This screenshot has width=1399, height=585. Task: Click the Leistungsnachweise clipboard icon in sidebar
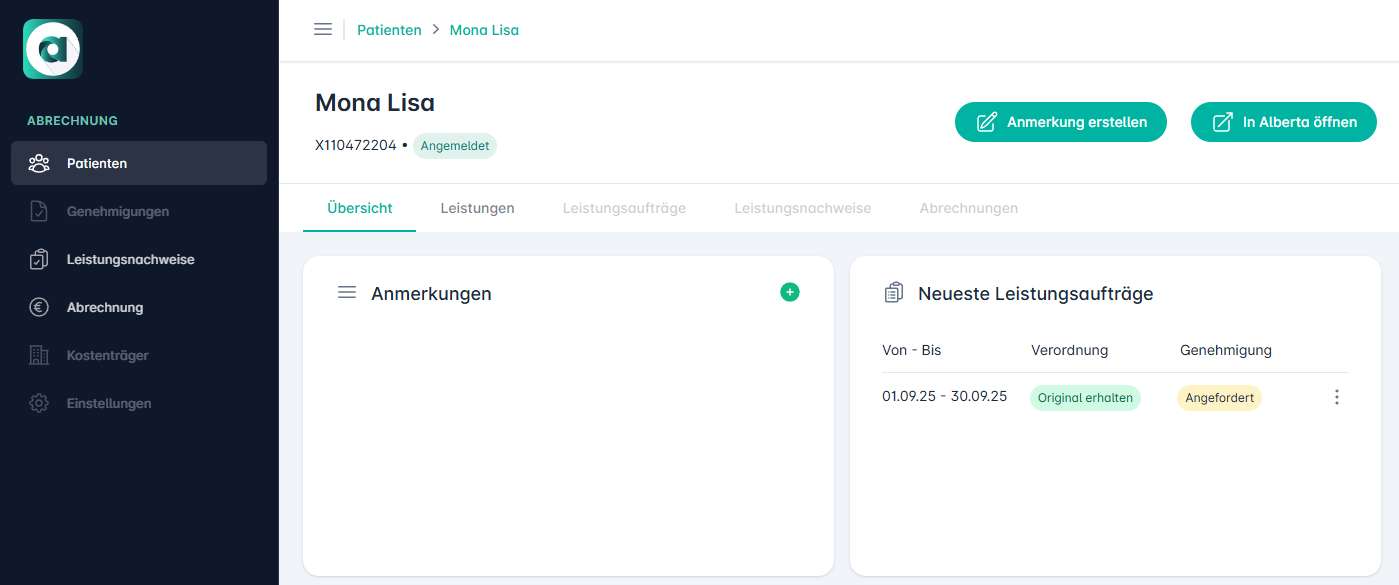point(39,260)
